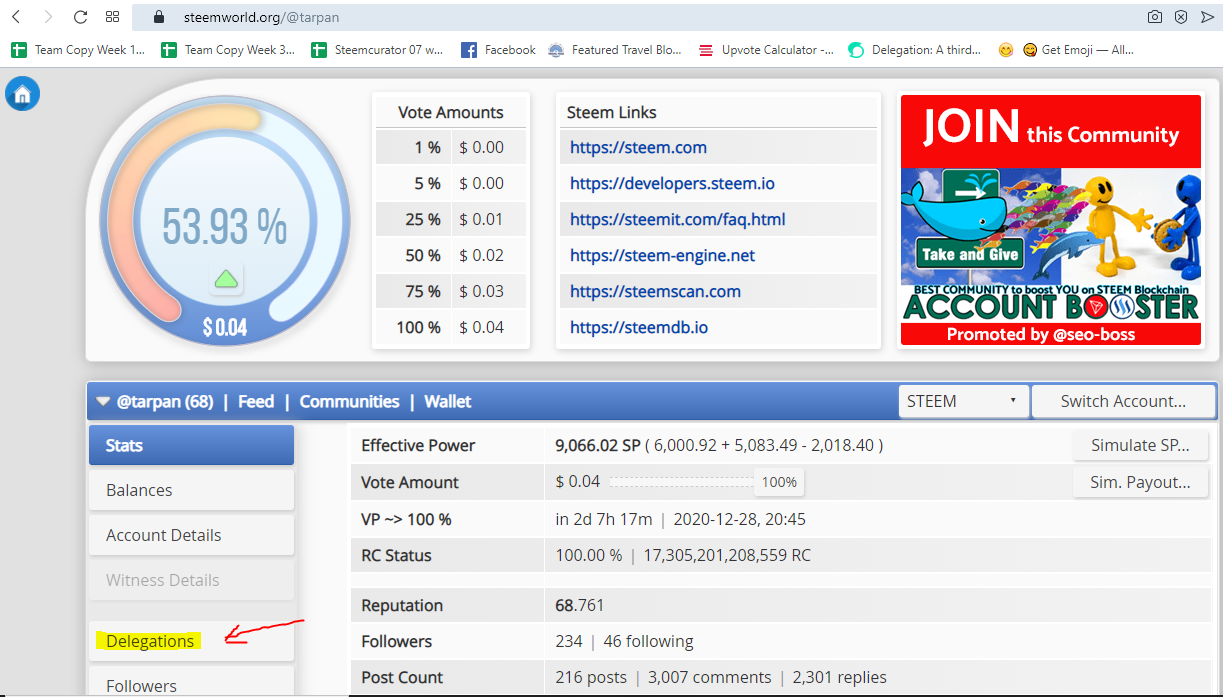1223x697 pixels.
Task: Open Featured Travel Blo bookmark
Action: pyautogui.click(x=615, y=50)
